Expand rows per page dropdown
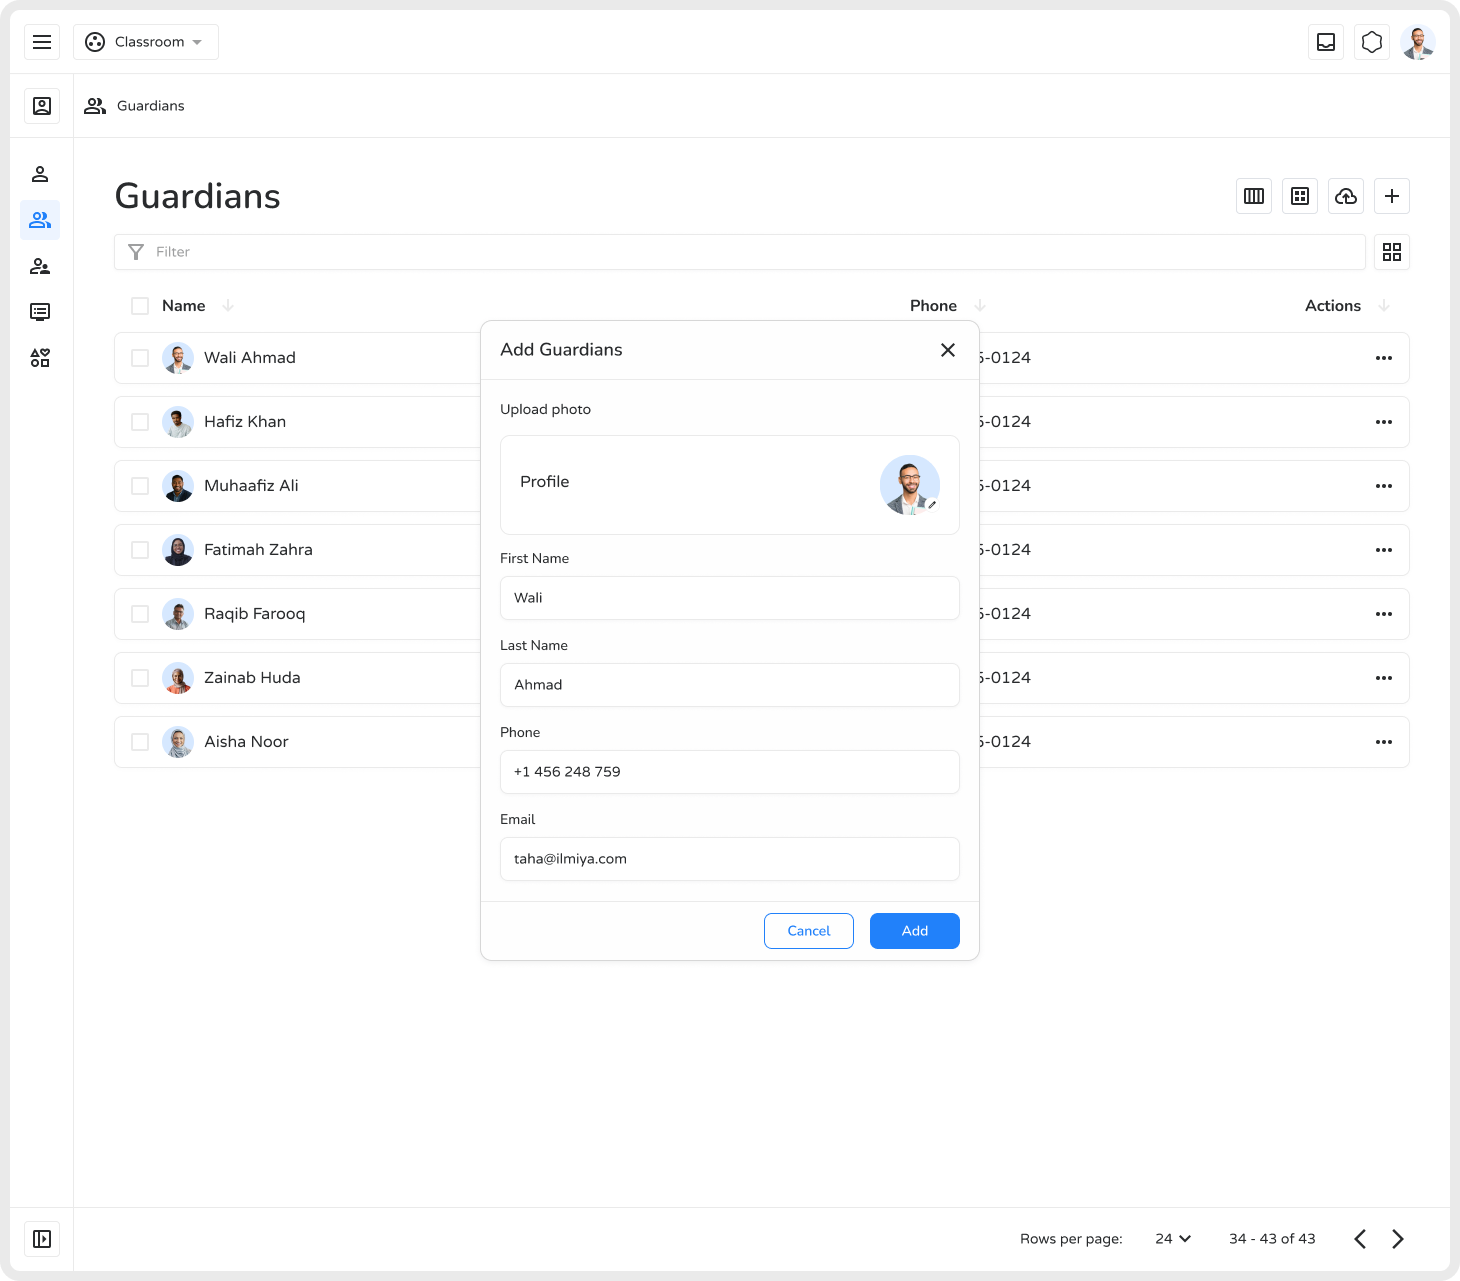Viewport: 1460px width, 1281px height. (1173, 1239)
